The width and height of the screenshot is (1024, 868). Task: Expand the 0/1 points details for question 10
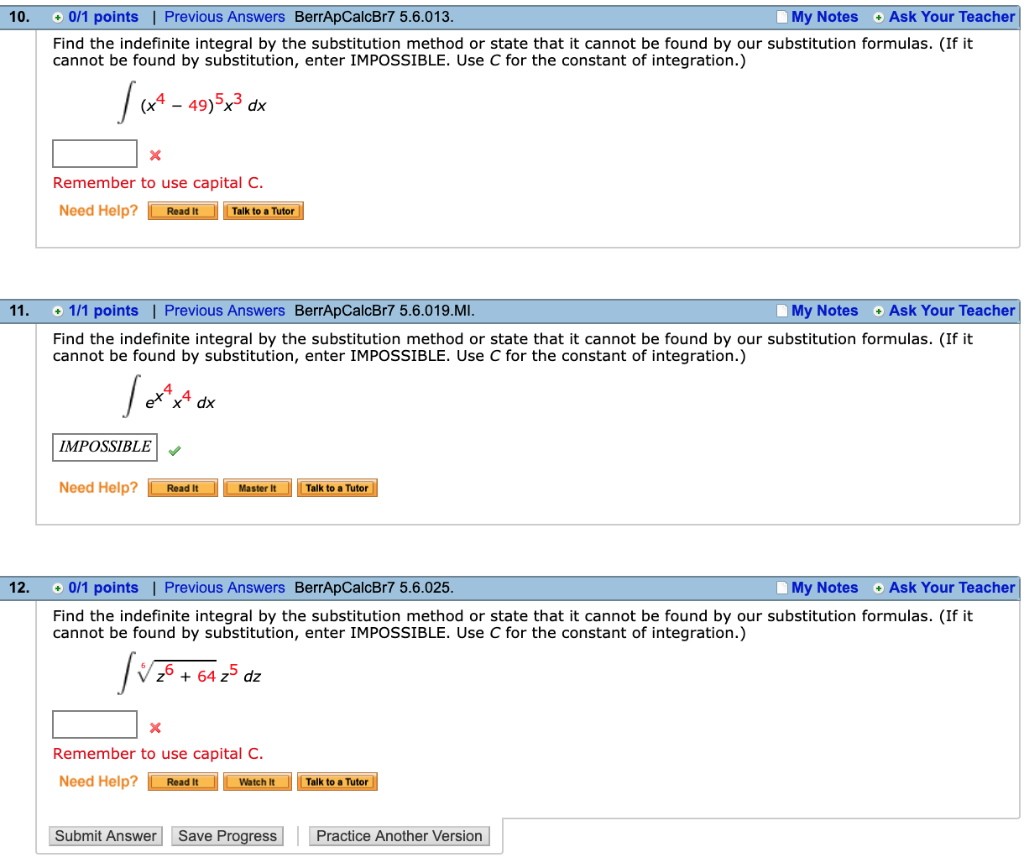(57, 16)
